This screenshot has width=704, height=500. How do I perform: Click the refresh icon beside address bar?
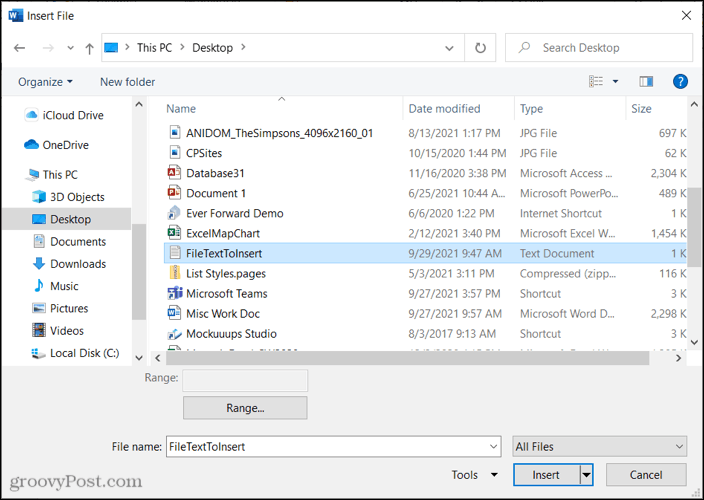(x=481, y=47)
